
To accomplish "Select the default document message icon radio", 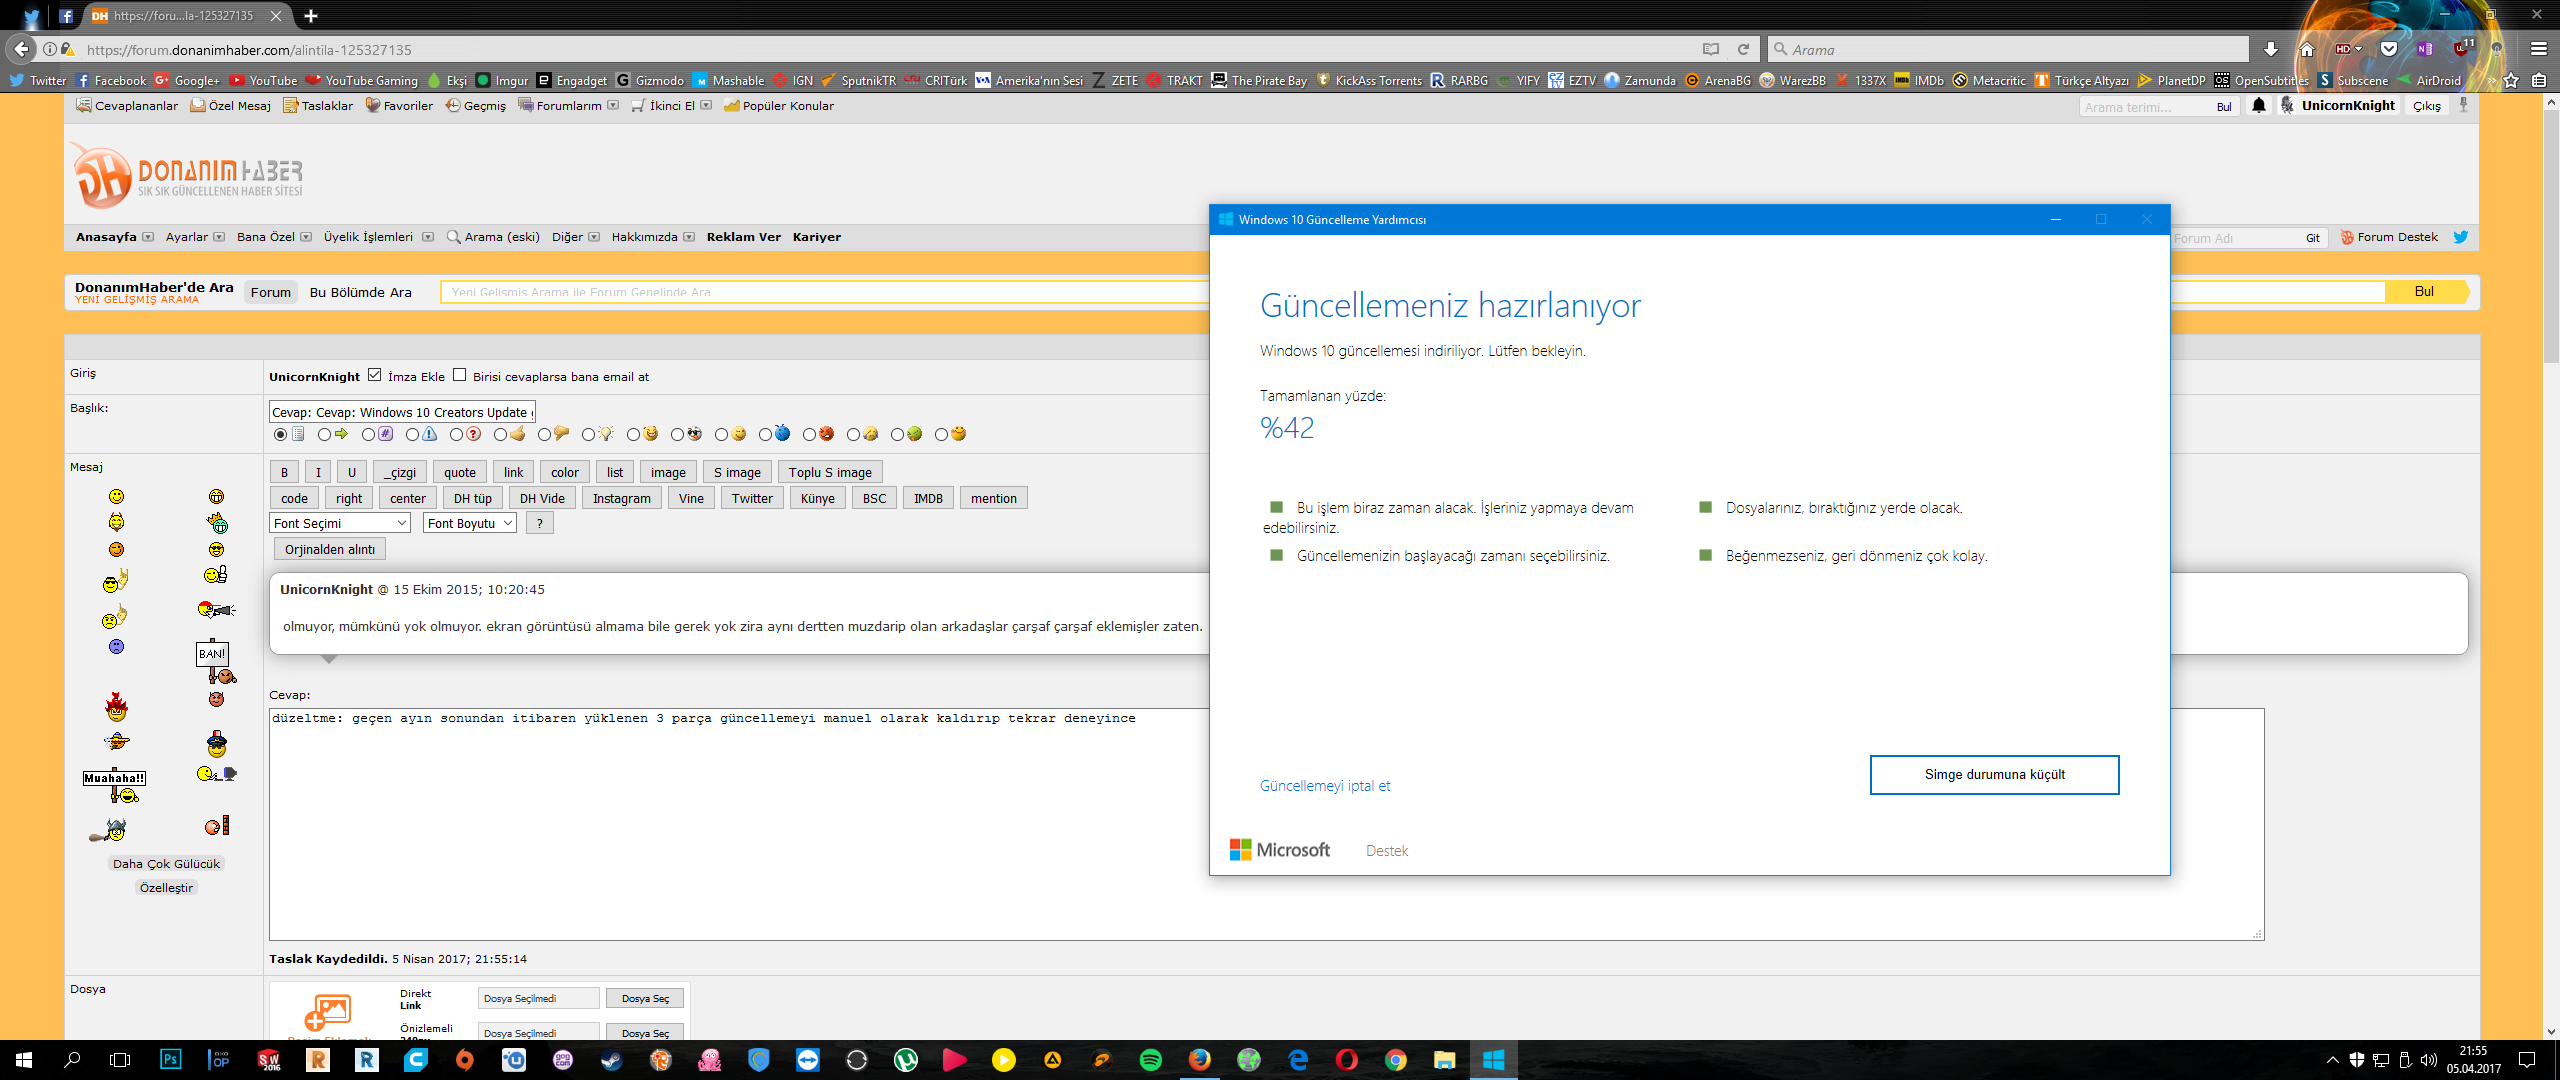I will pos(280,434).
